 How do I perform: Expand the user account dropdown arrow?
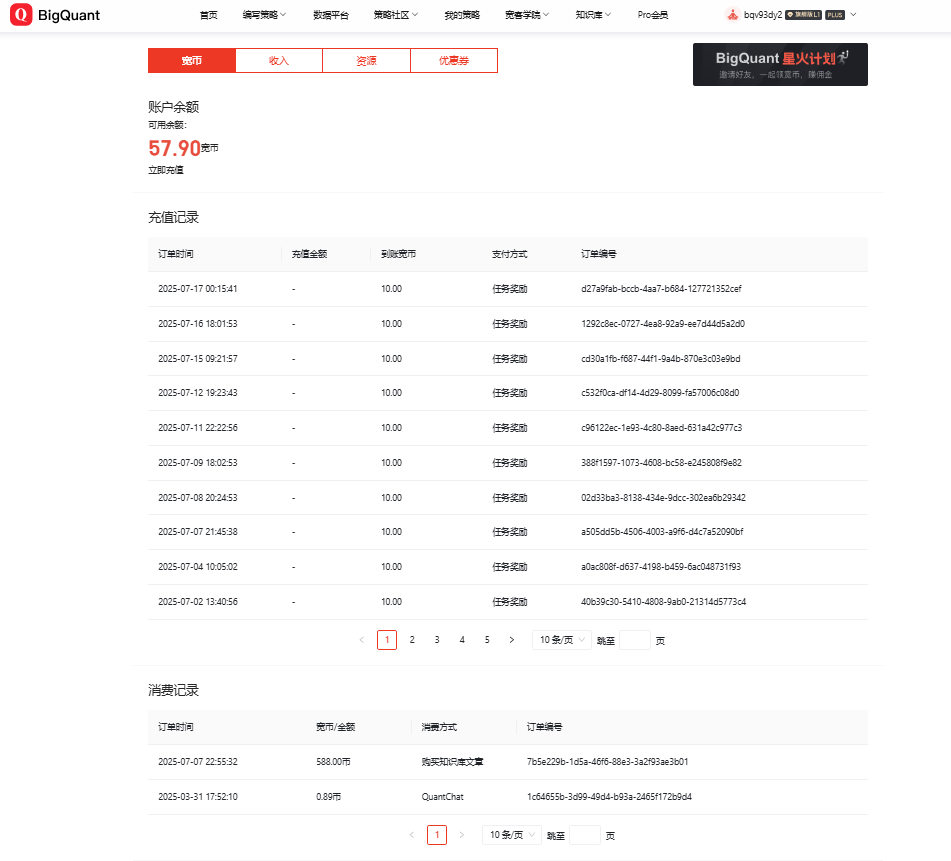853,15
